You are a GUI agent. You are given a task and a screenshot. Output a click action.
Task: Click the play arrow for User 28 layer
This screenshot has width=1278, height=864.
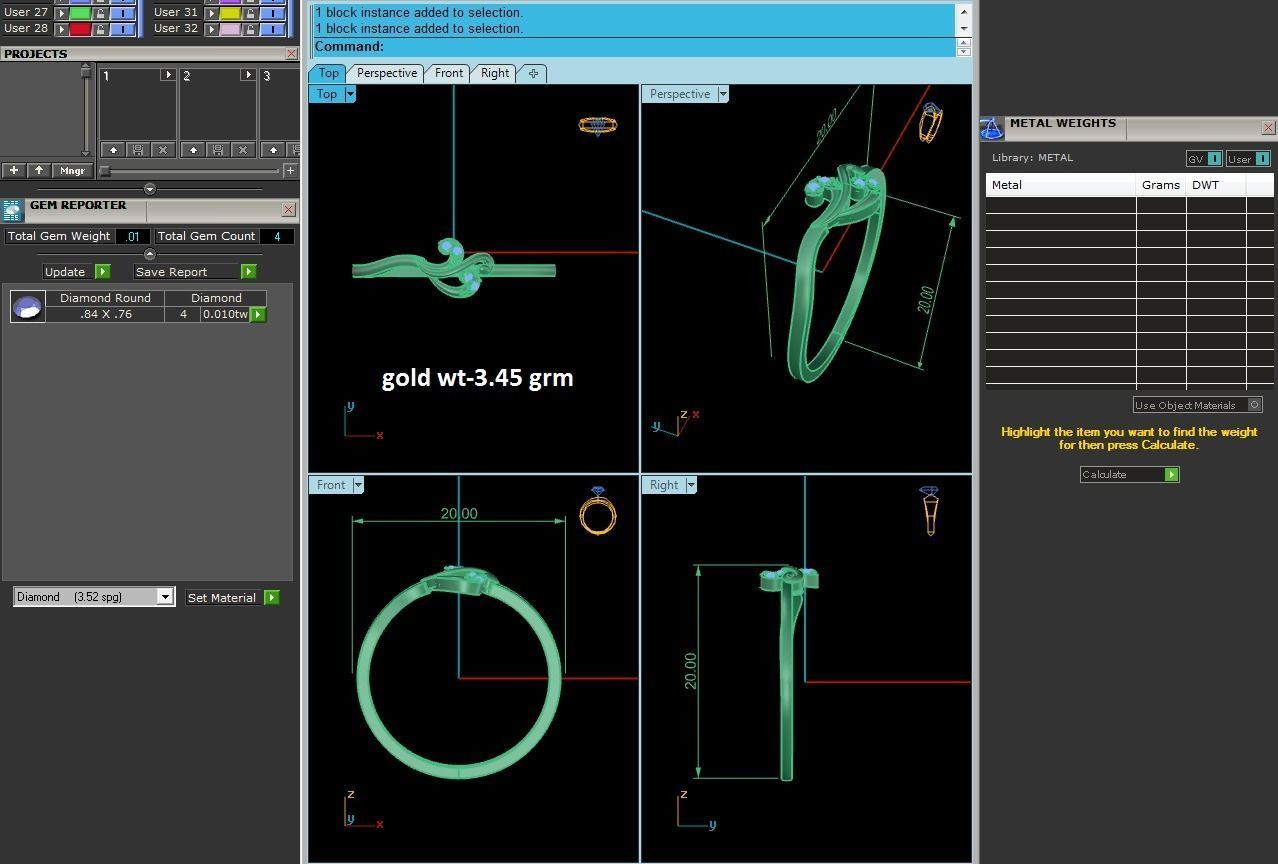[61, 29]
